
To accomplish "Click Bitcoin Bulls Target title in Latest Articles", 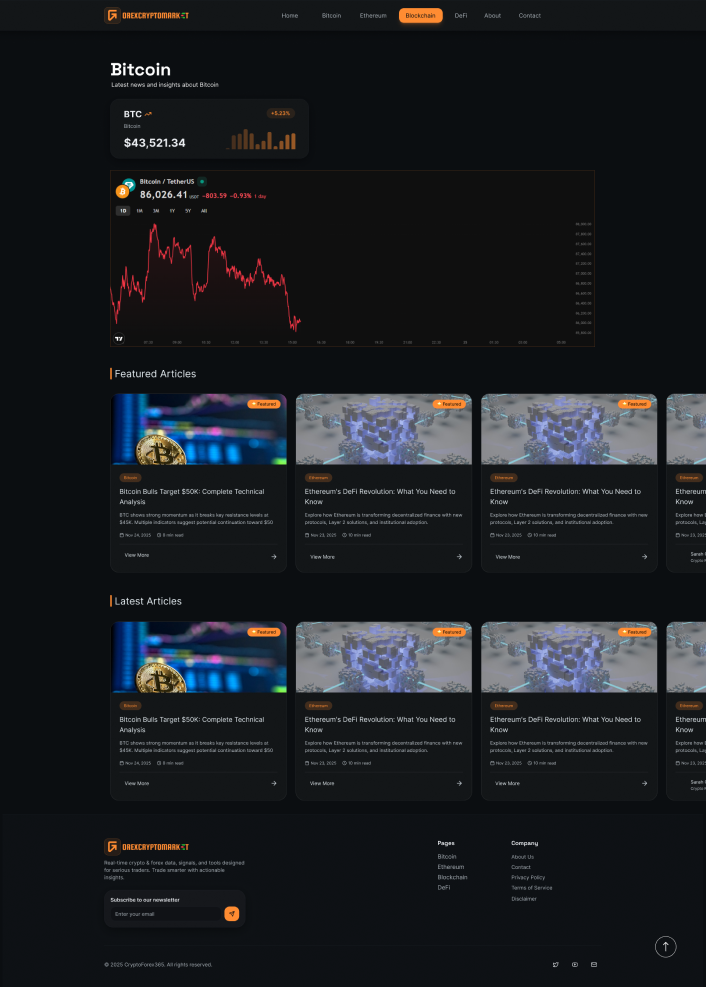I will click(192, 725).
